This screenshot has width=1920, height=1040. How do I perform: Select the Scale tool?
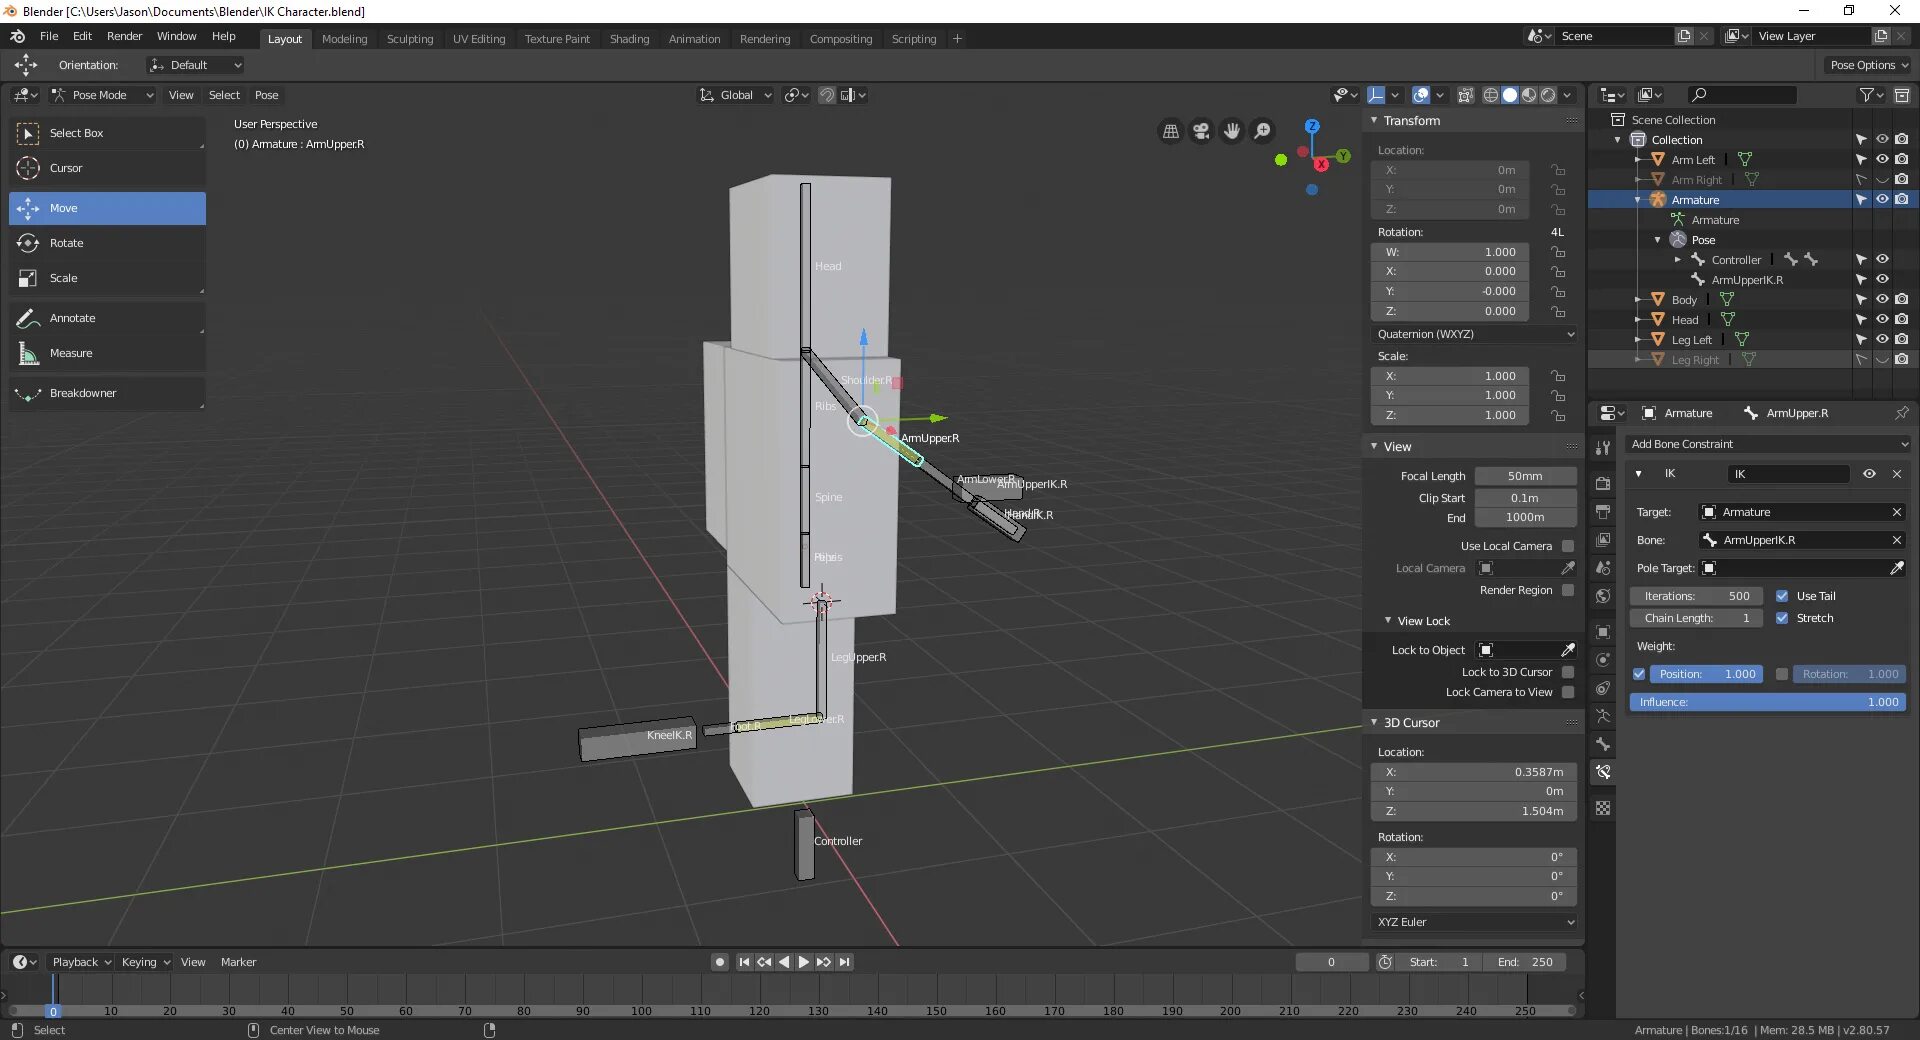(63, 278)
